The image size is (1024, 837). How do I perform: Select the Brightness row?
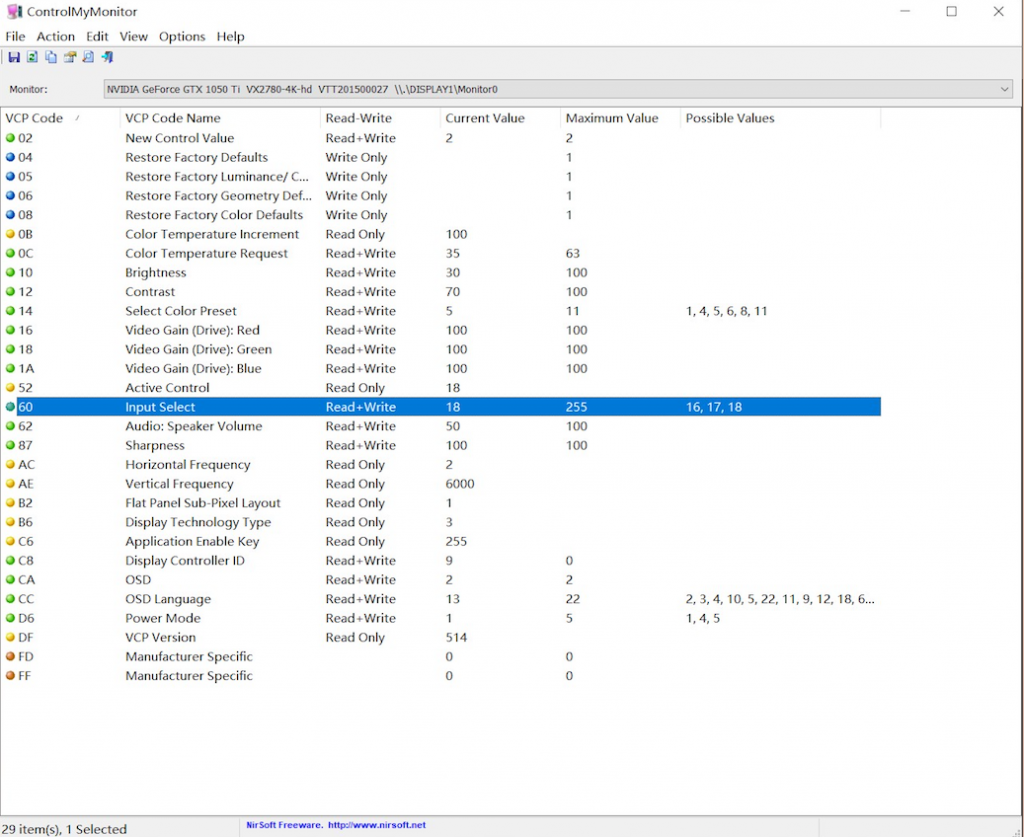click(156, 273)
